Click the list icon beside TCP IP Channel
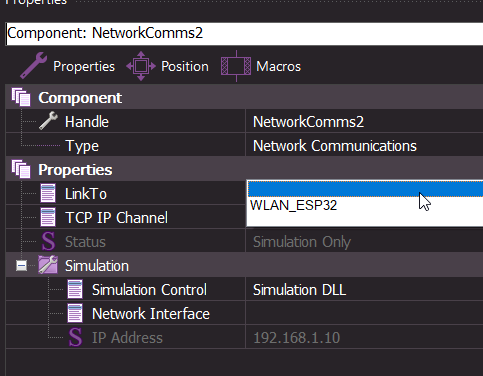 coord(48,217)
